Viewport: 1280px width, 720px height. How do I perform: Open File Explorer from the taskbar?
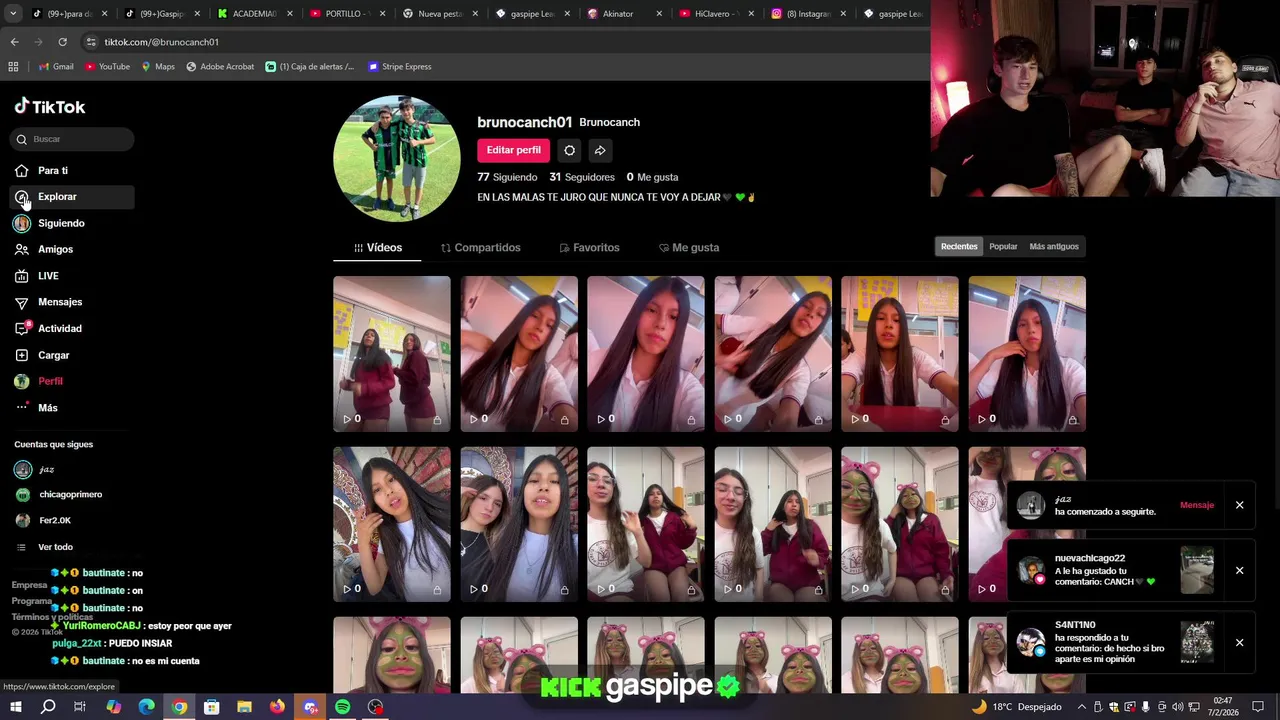coord(244,707)
